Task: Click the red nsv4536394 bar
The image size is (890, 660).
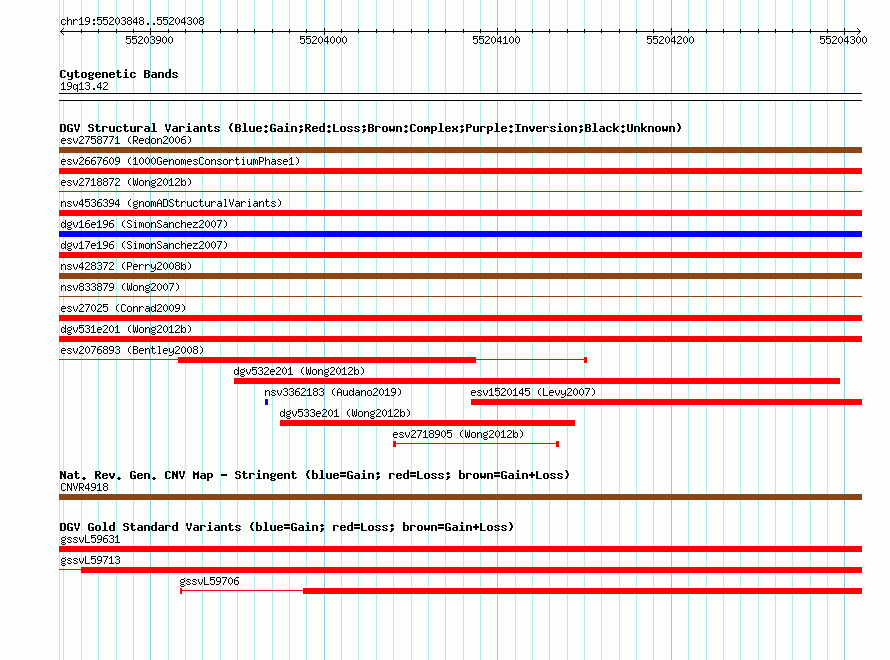Action: (x=460, y=213)
